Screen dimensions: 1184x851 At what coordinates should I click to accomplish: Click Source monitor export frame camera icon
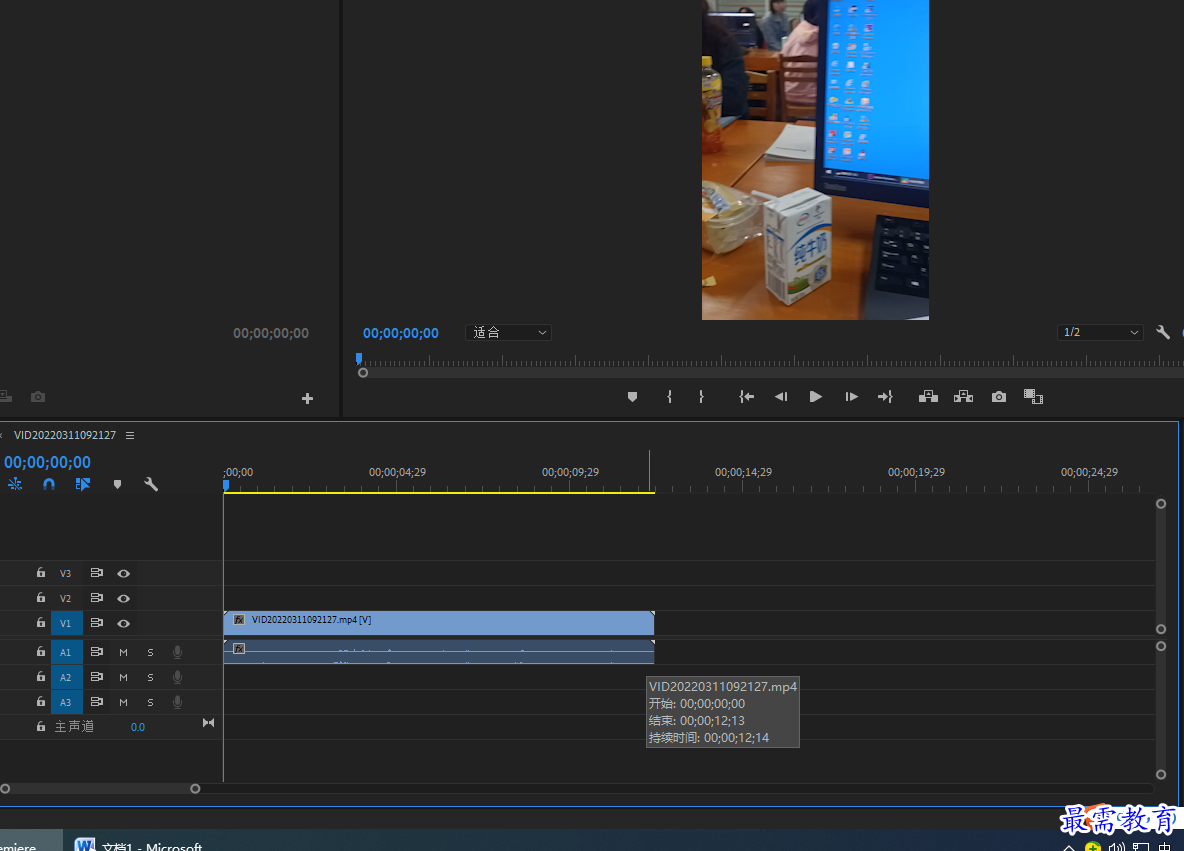tap(38, 396)
